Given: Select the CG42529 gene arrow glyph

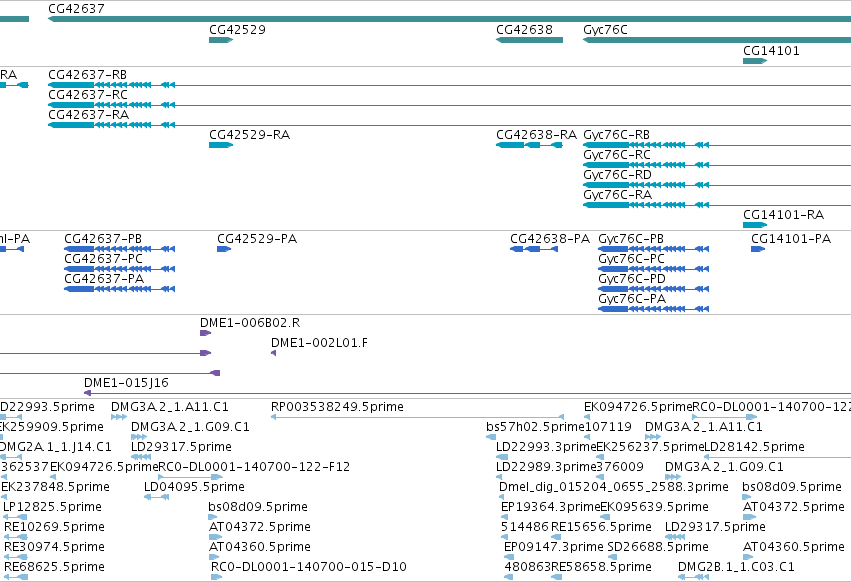Looking at the screenshot, I should click(221, 40).
